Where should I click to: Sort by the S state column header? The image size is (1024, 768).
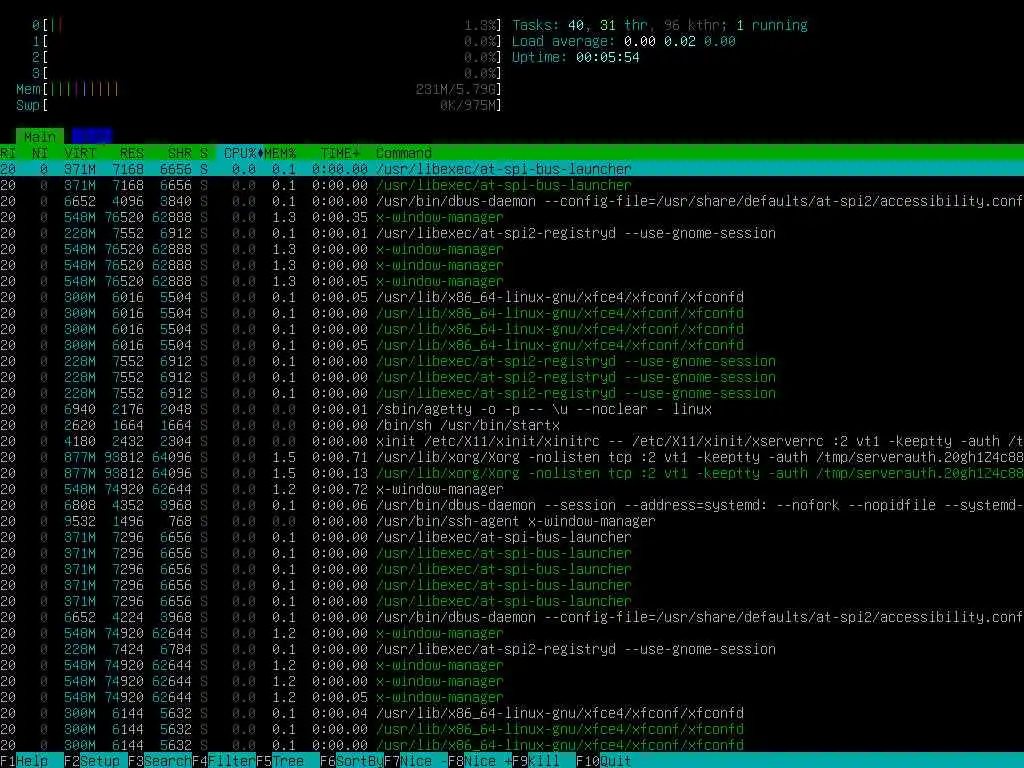click(204, 153)
